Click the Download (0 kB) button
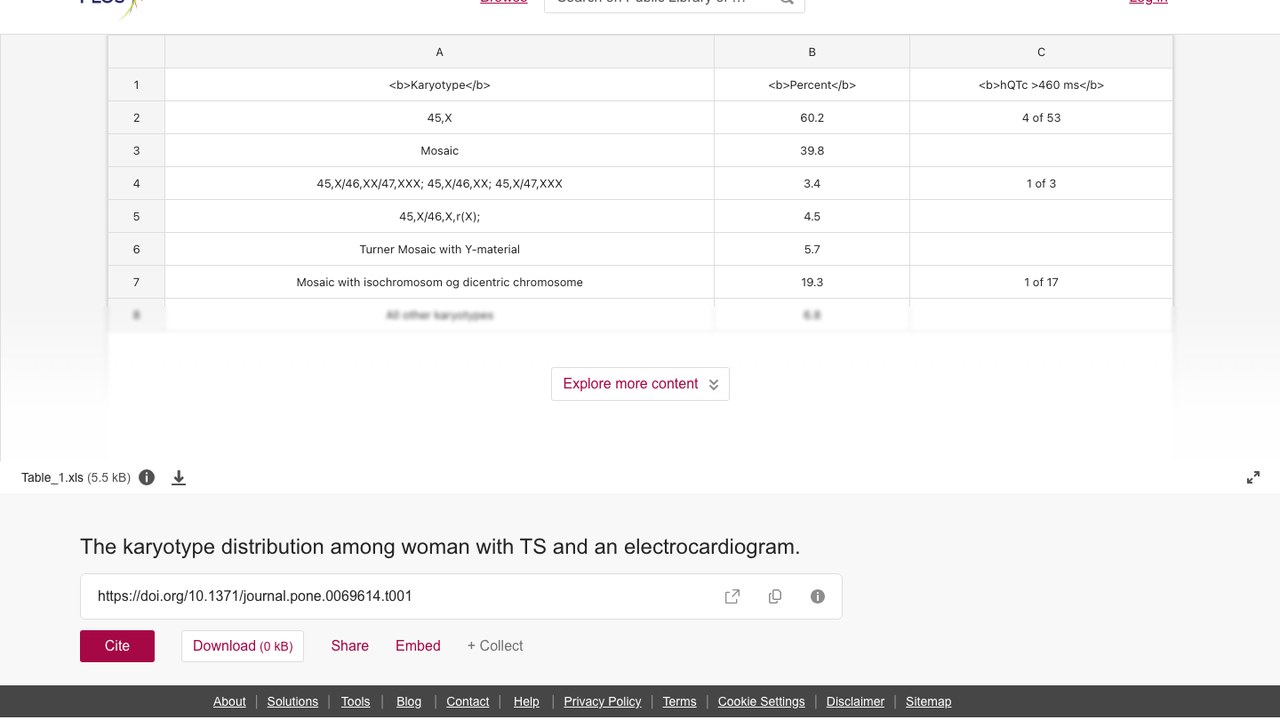The width and height of the screenshot is (1280, 720). [x=243, y=646]
